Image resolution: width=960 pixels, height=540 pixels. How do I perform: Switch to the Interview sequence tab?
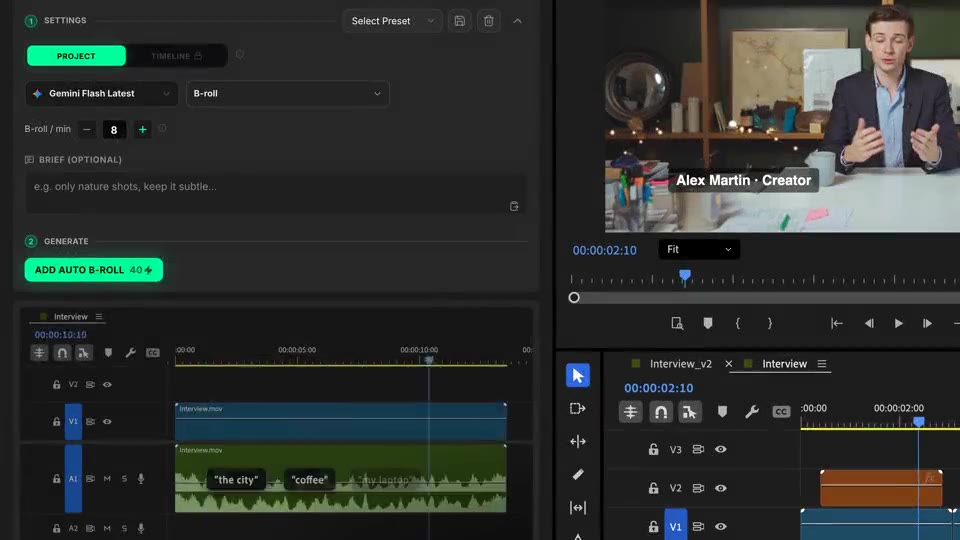[784, 364]
